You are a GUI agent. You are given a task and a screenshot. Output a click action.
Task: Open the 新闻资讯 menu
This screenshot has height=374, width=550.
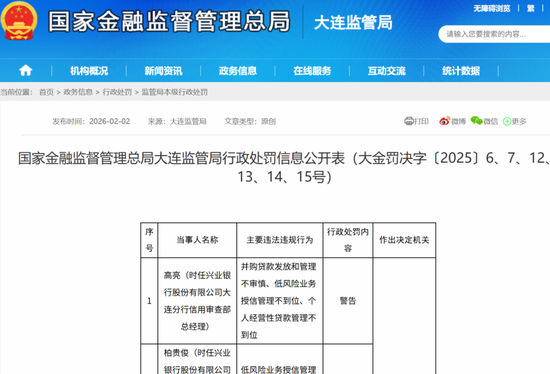(163, 71)
